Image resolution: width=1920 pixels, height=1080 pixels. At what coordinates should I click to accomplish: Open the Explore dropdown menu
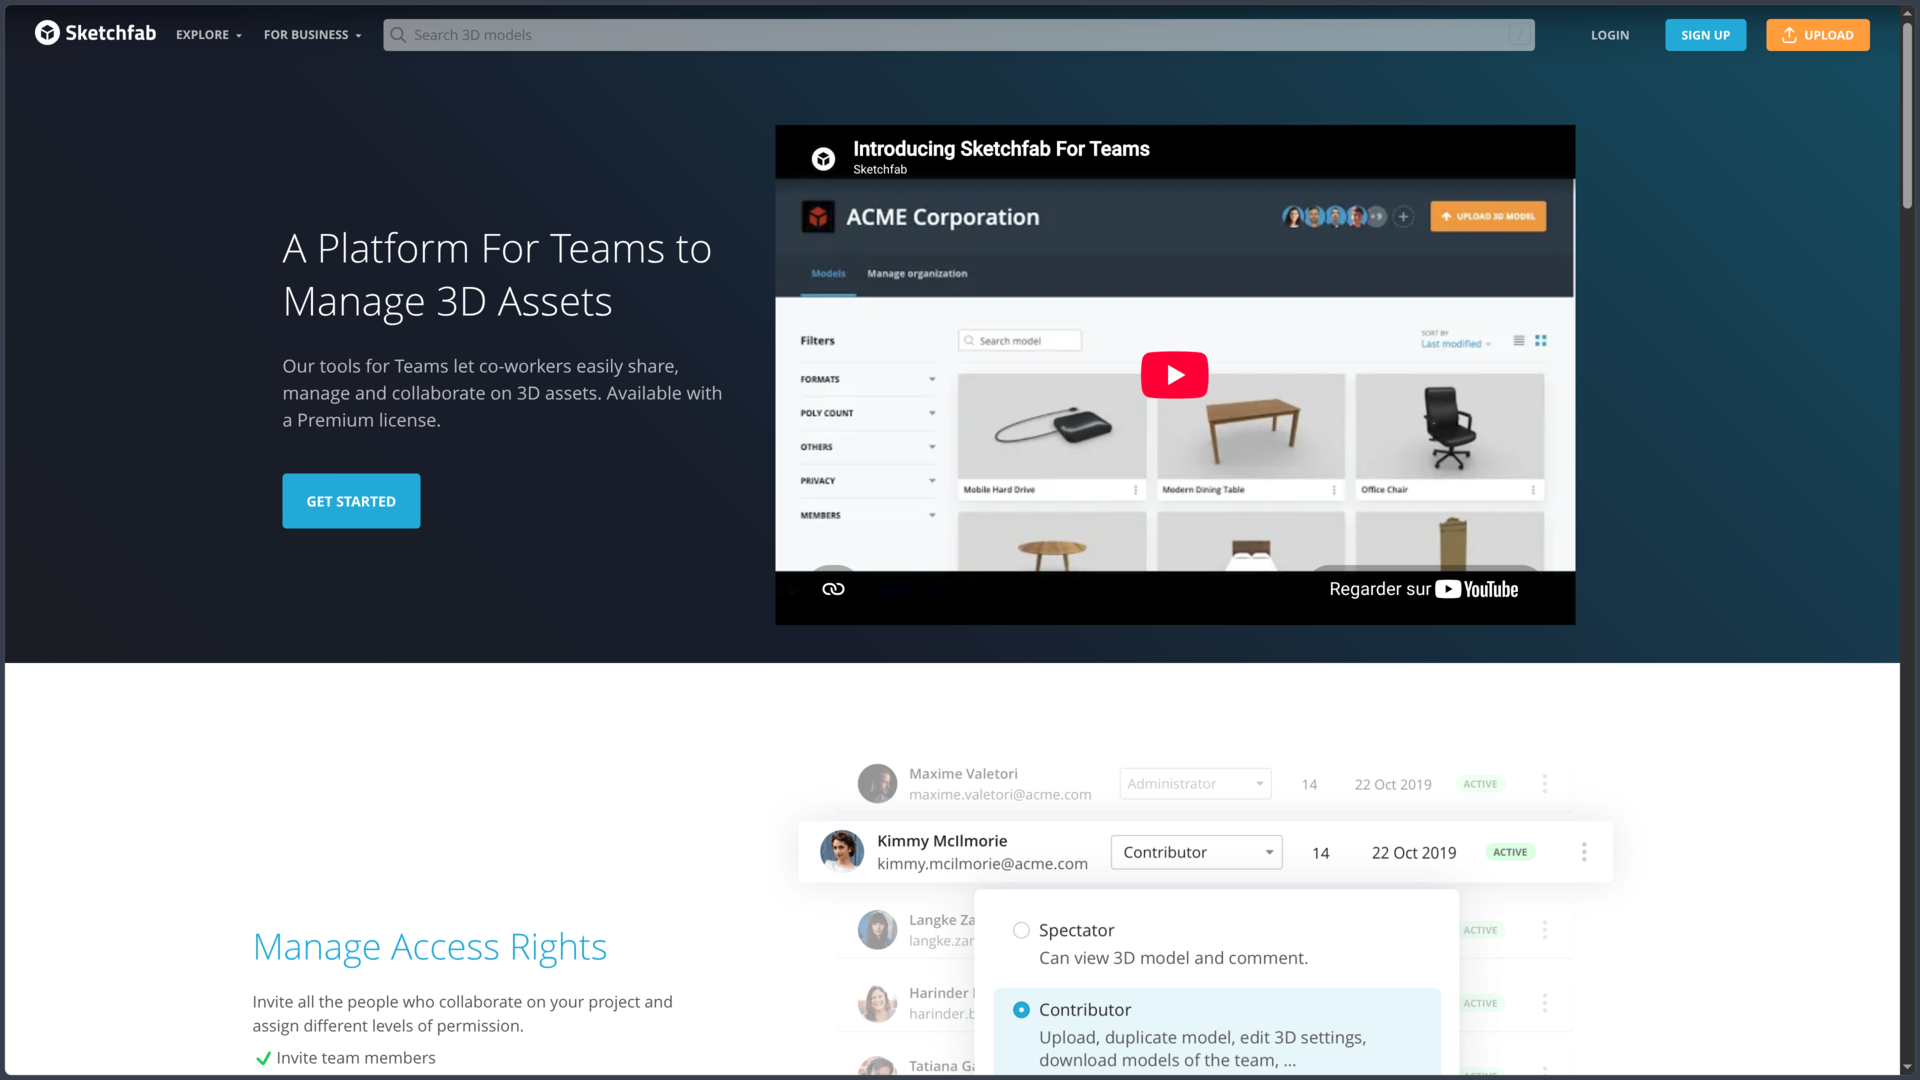pyautogui.click(x=209, y=35)
